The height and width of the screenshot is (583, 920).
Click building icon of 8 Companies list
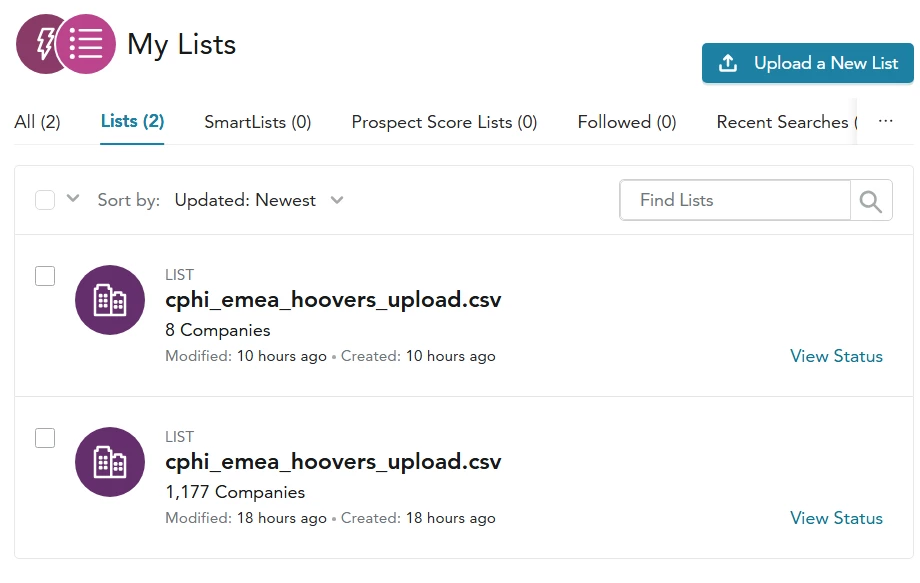click(x=110, y=300)
